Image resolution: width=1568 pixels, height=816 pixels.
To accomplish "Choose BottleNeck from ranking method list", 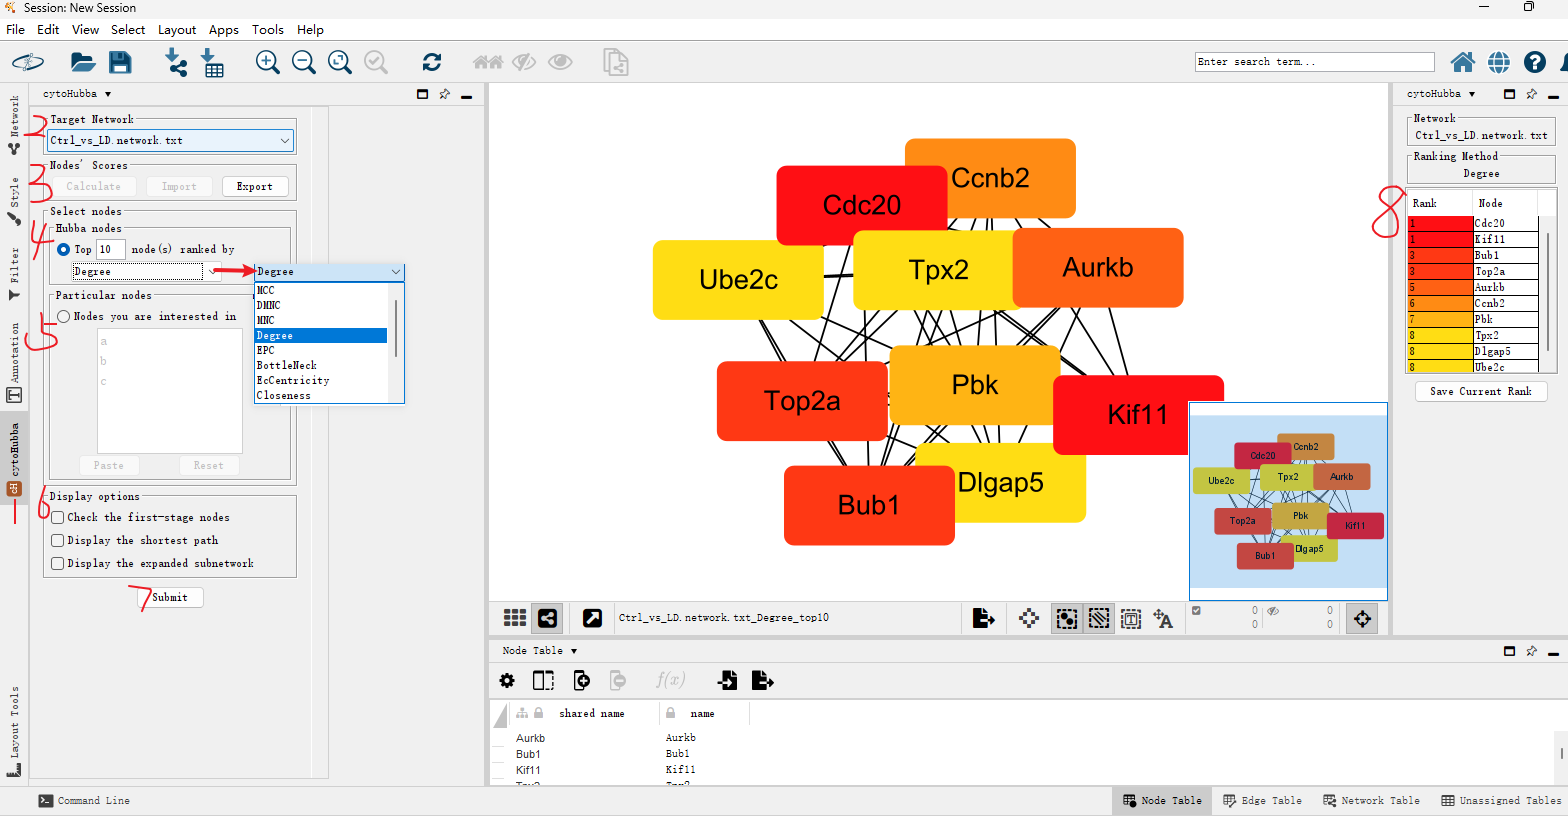I will (x=287, y=366).
